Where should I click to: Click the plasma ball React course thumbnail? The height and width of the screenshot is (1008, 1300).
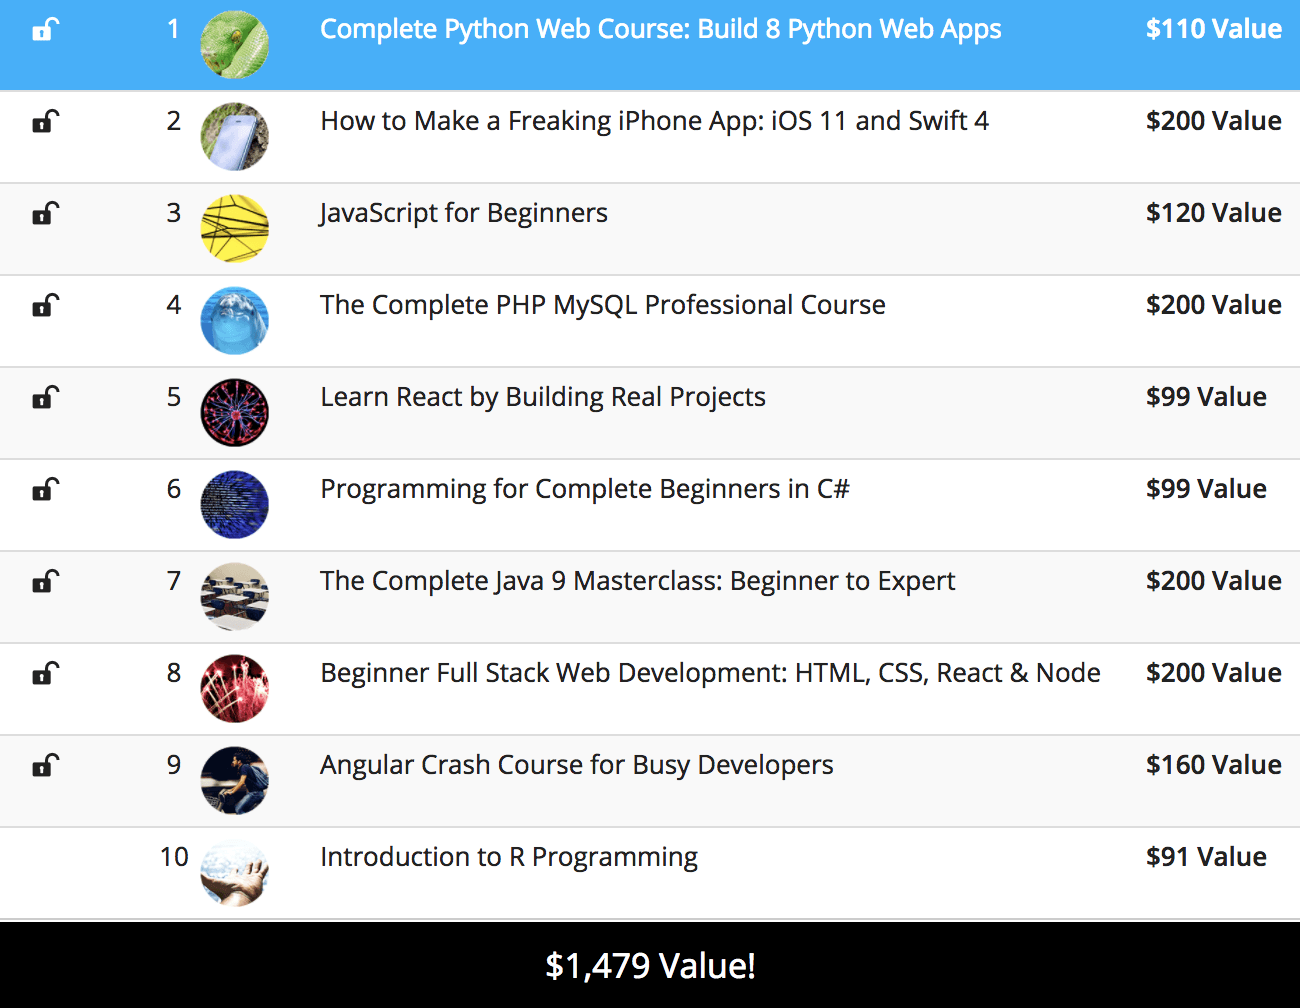tap(235, 413)
